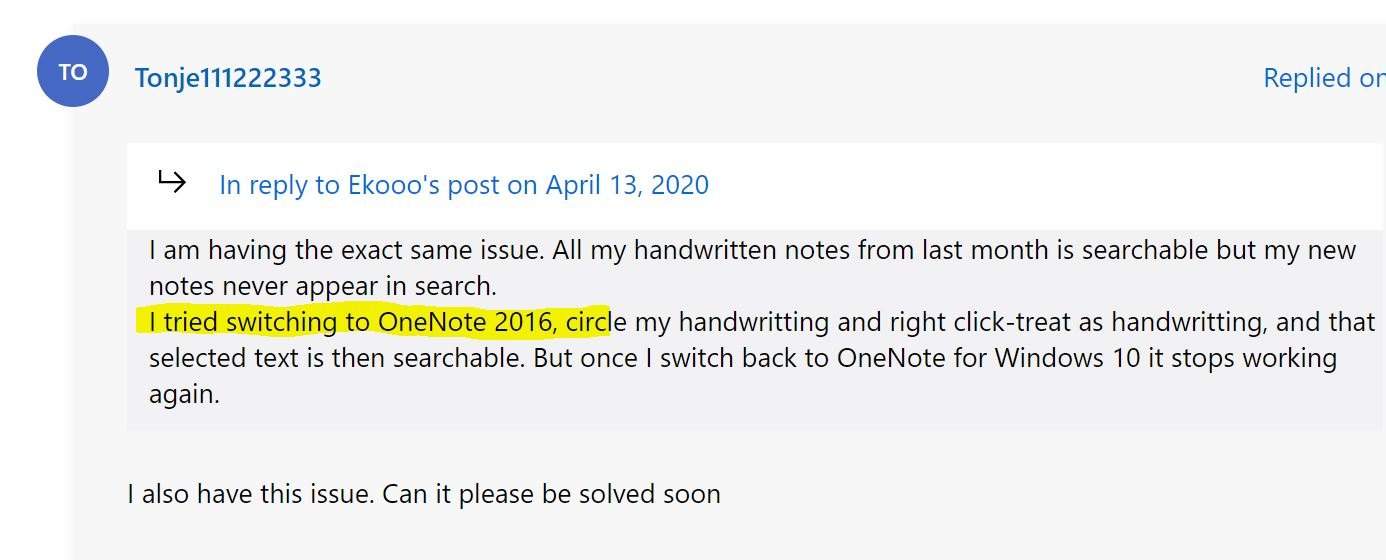Click the reply arrow icon
The height and width of the screenshot is (560, 1386).
(x=171, y=182)
